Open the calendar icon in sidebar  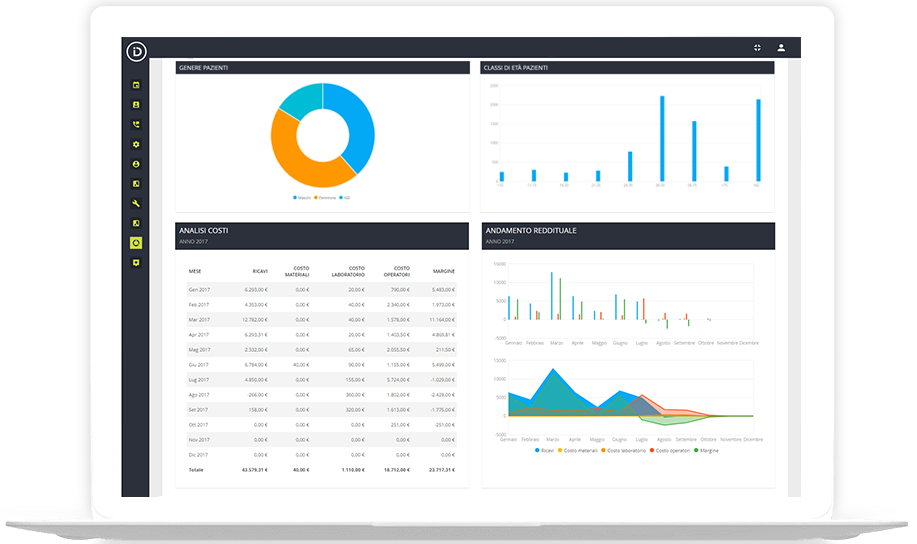pyautogui.click(x=136, y=85)
